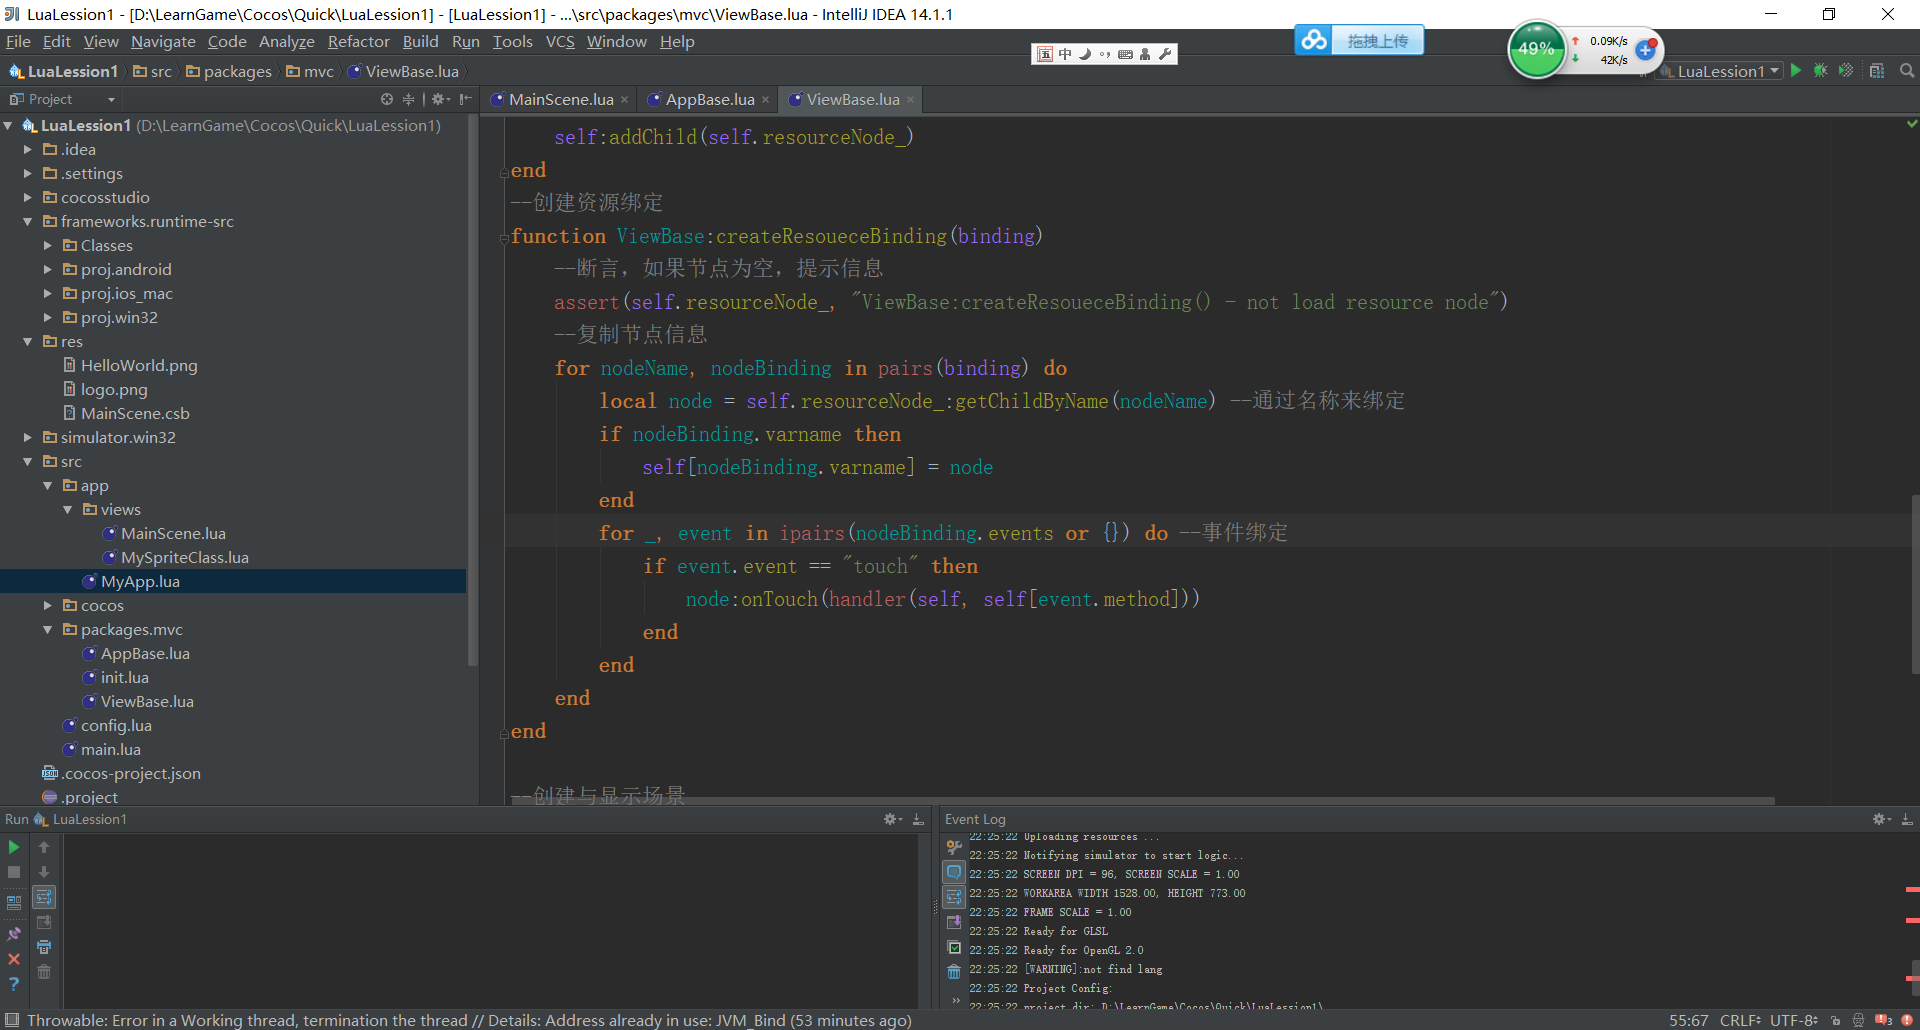Collapse all in Project panel
1920x1030 pixels.
[408, 99]
